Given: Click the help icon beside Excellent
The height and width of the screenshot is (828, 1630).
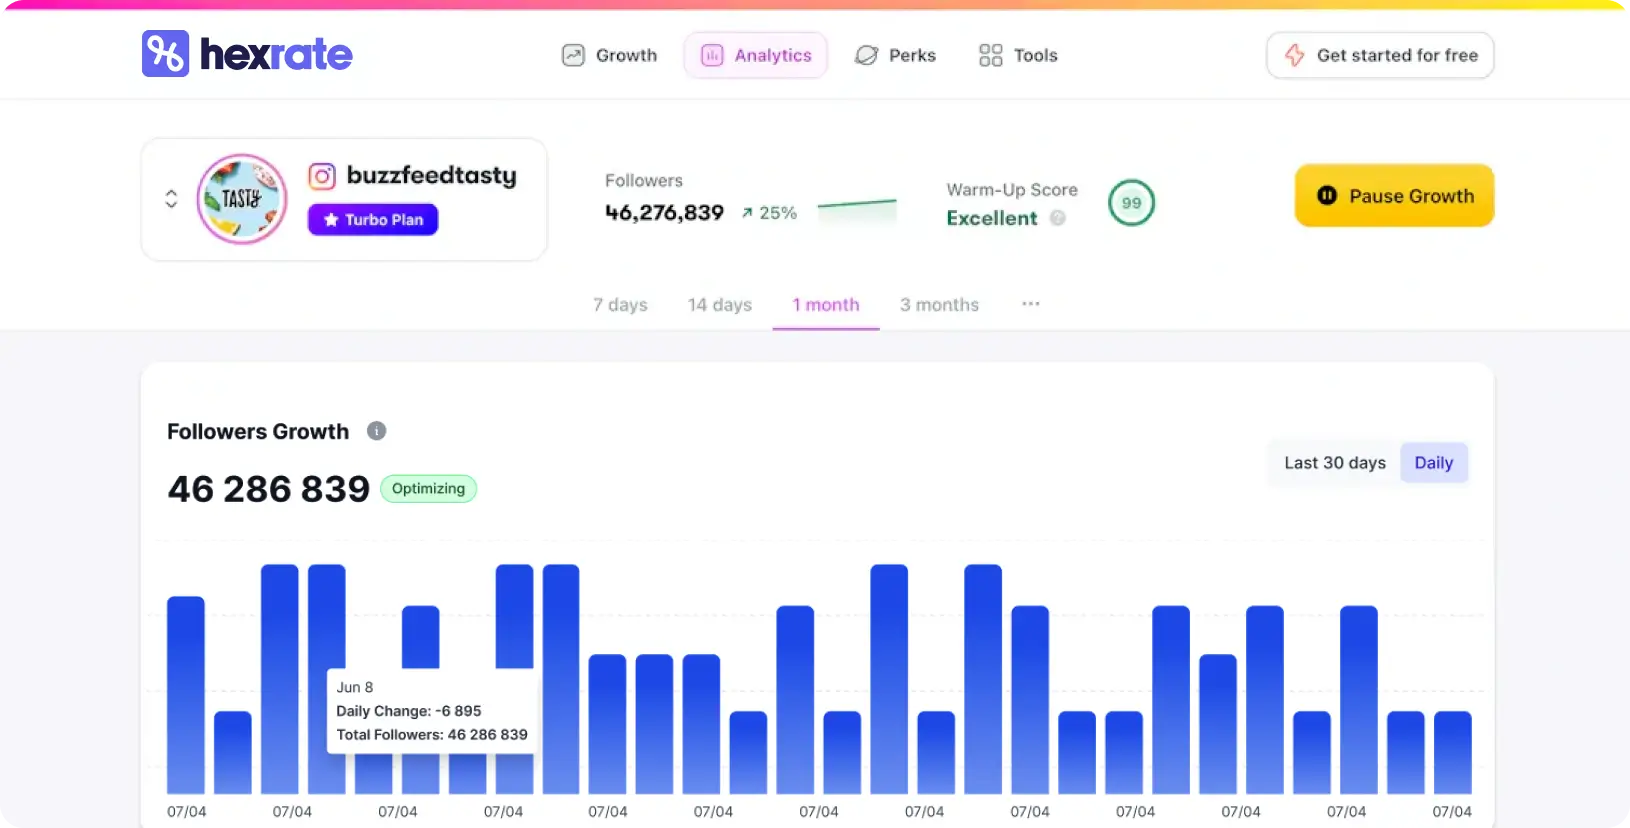Looking at the screenshot, I should click(1058, 218).
